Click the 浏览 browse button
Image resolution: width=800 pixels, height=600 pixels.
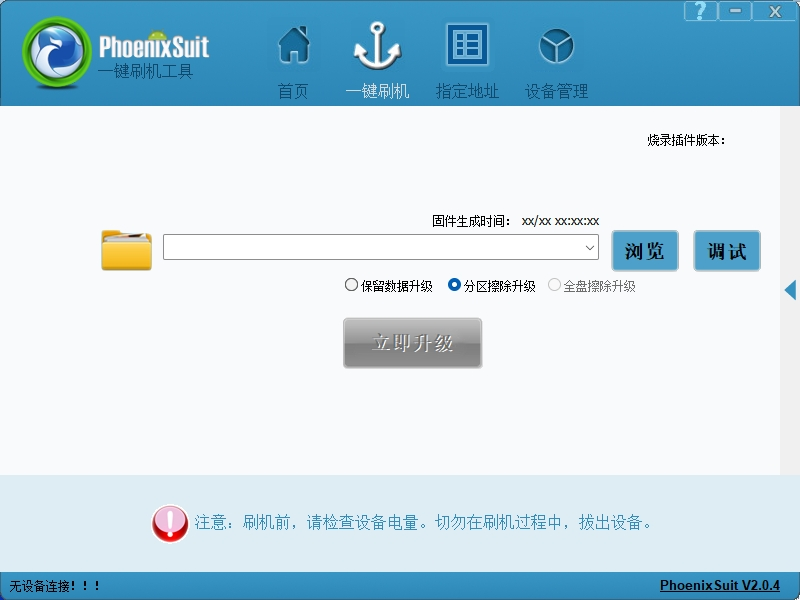pyautogui.click(x=645, y=251)
